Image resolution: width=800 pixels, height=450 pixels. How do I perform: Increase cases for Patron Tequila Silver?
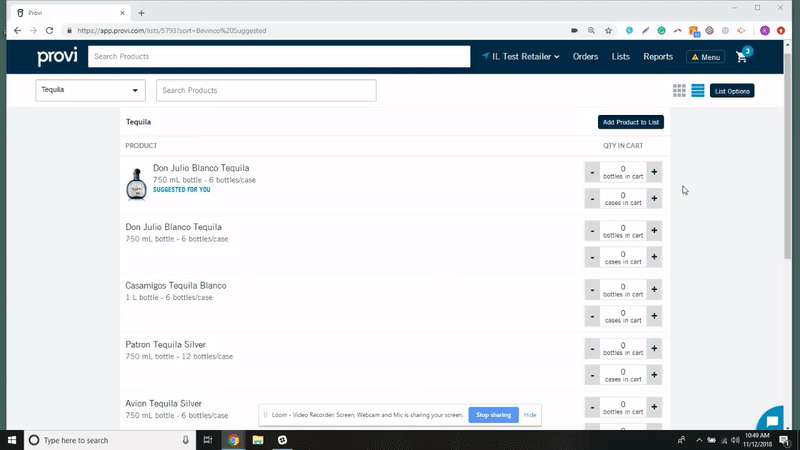[654, 375]
